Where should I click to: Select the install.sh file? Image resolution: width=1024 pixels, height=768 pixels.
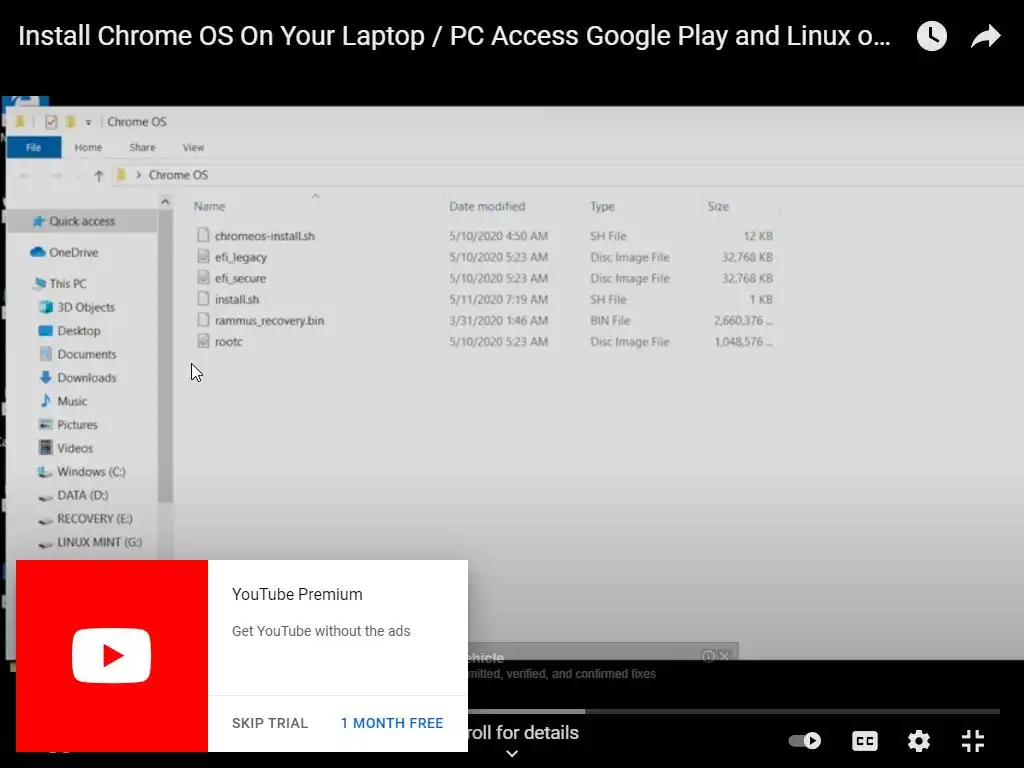click(237, 300)
